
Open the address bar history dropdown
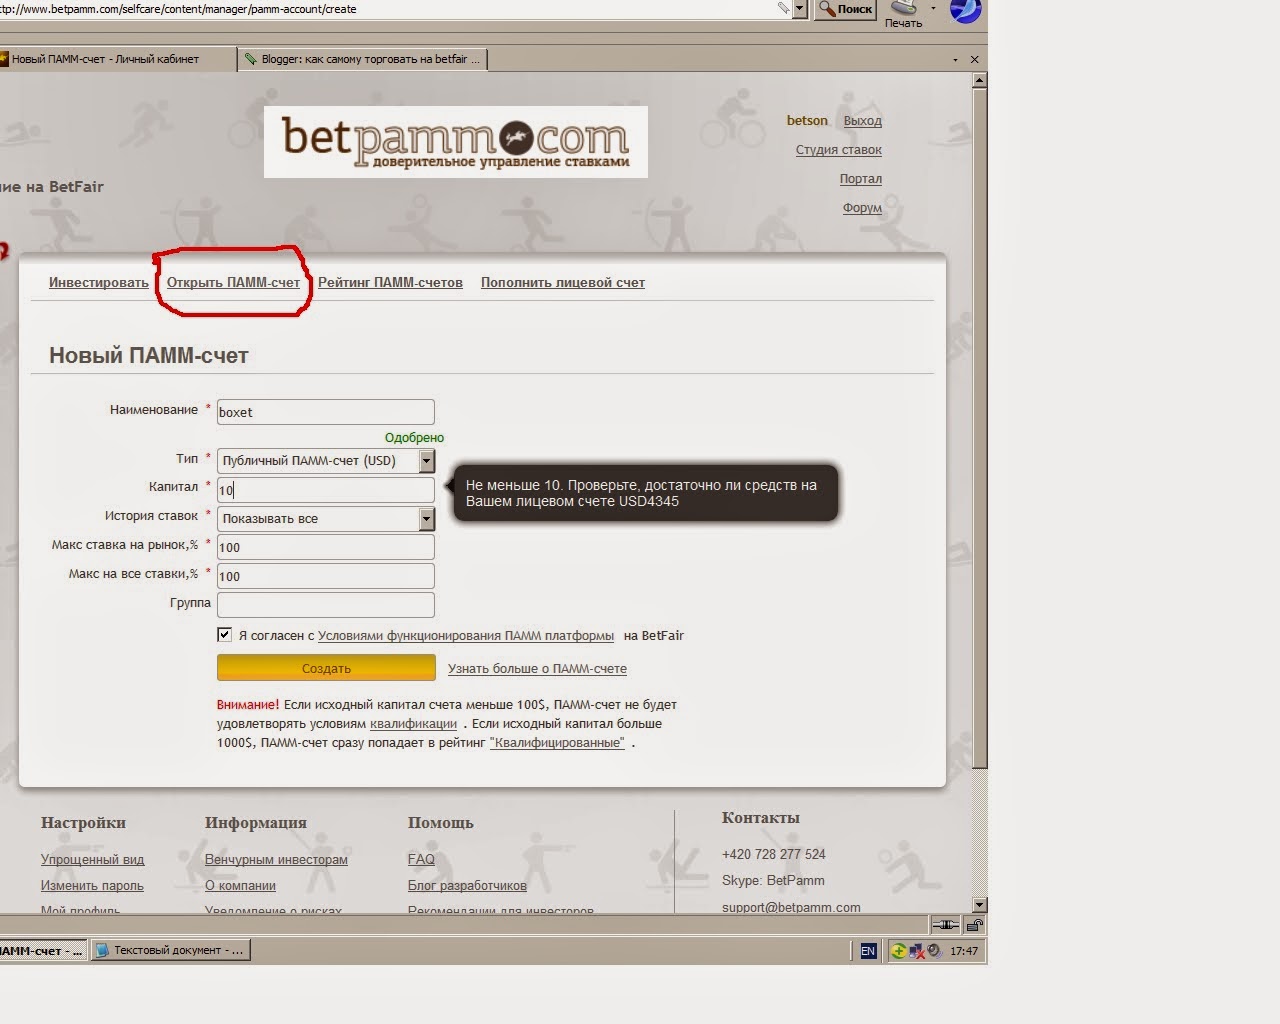coord(799,9)
